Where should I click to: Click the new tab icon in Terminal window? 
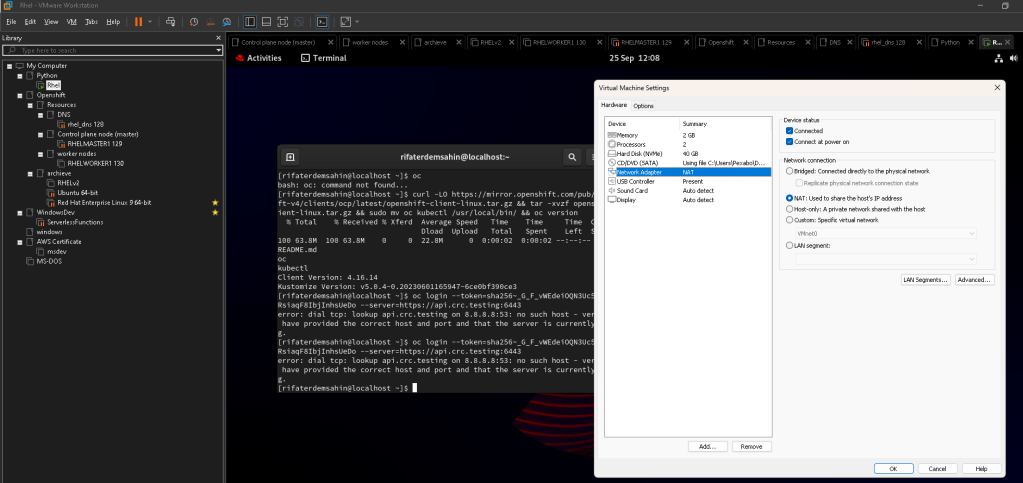(x=290, y=157)
